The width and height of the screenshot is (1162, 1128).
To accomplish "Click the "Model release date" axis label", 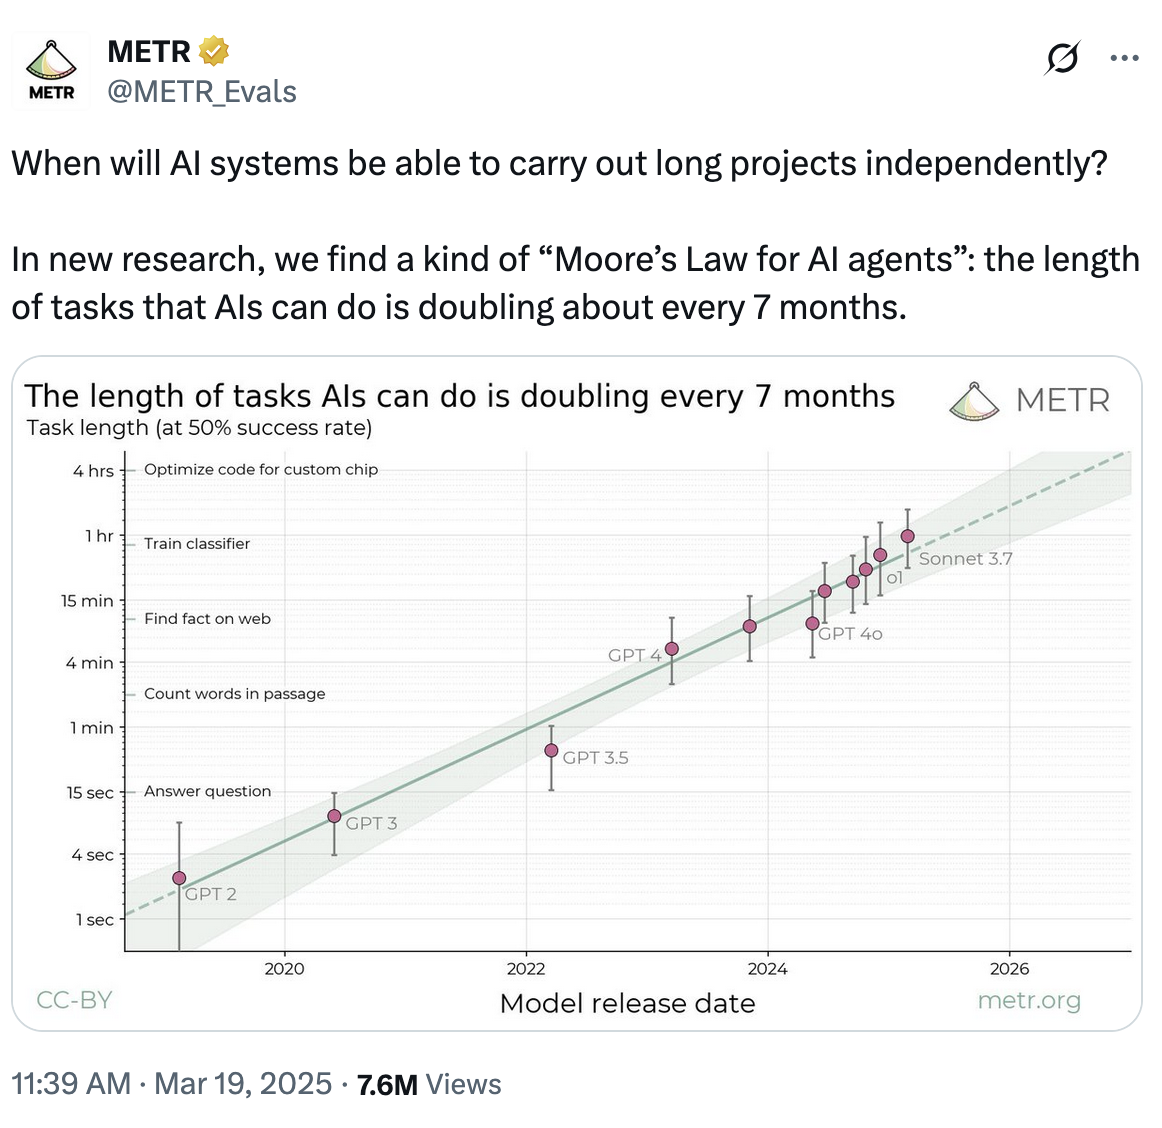I will 627,1003.
